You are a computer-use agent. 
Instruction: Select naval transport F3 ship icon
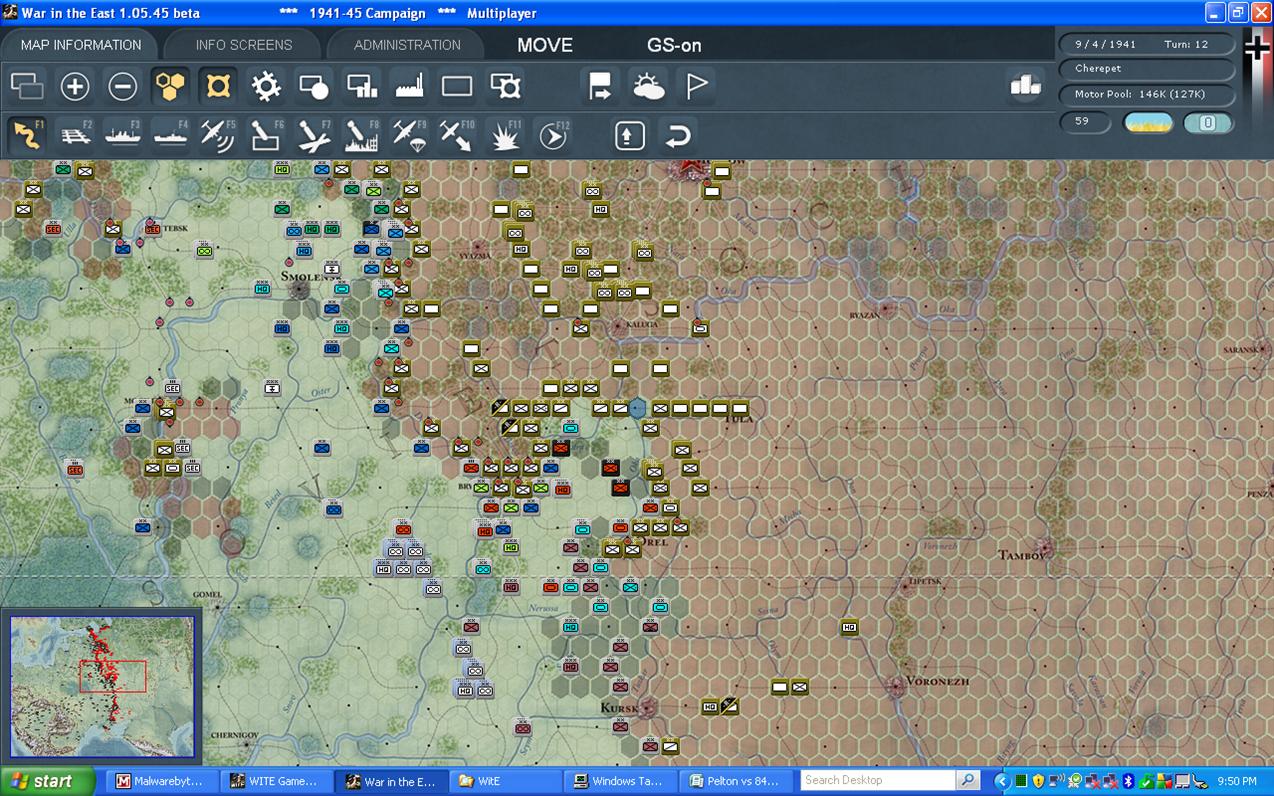click(122, 135)
